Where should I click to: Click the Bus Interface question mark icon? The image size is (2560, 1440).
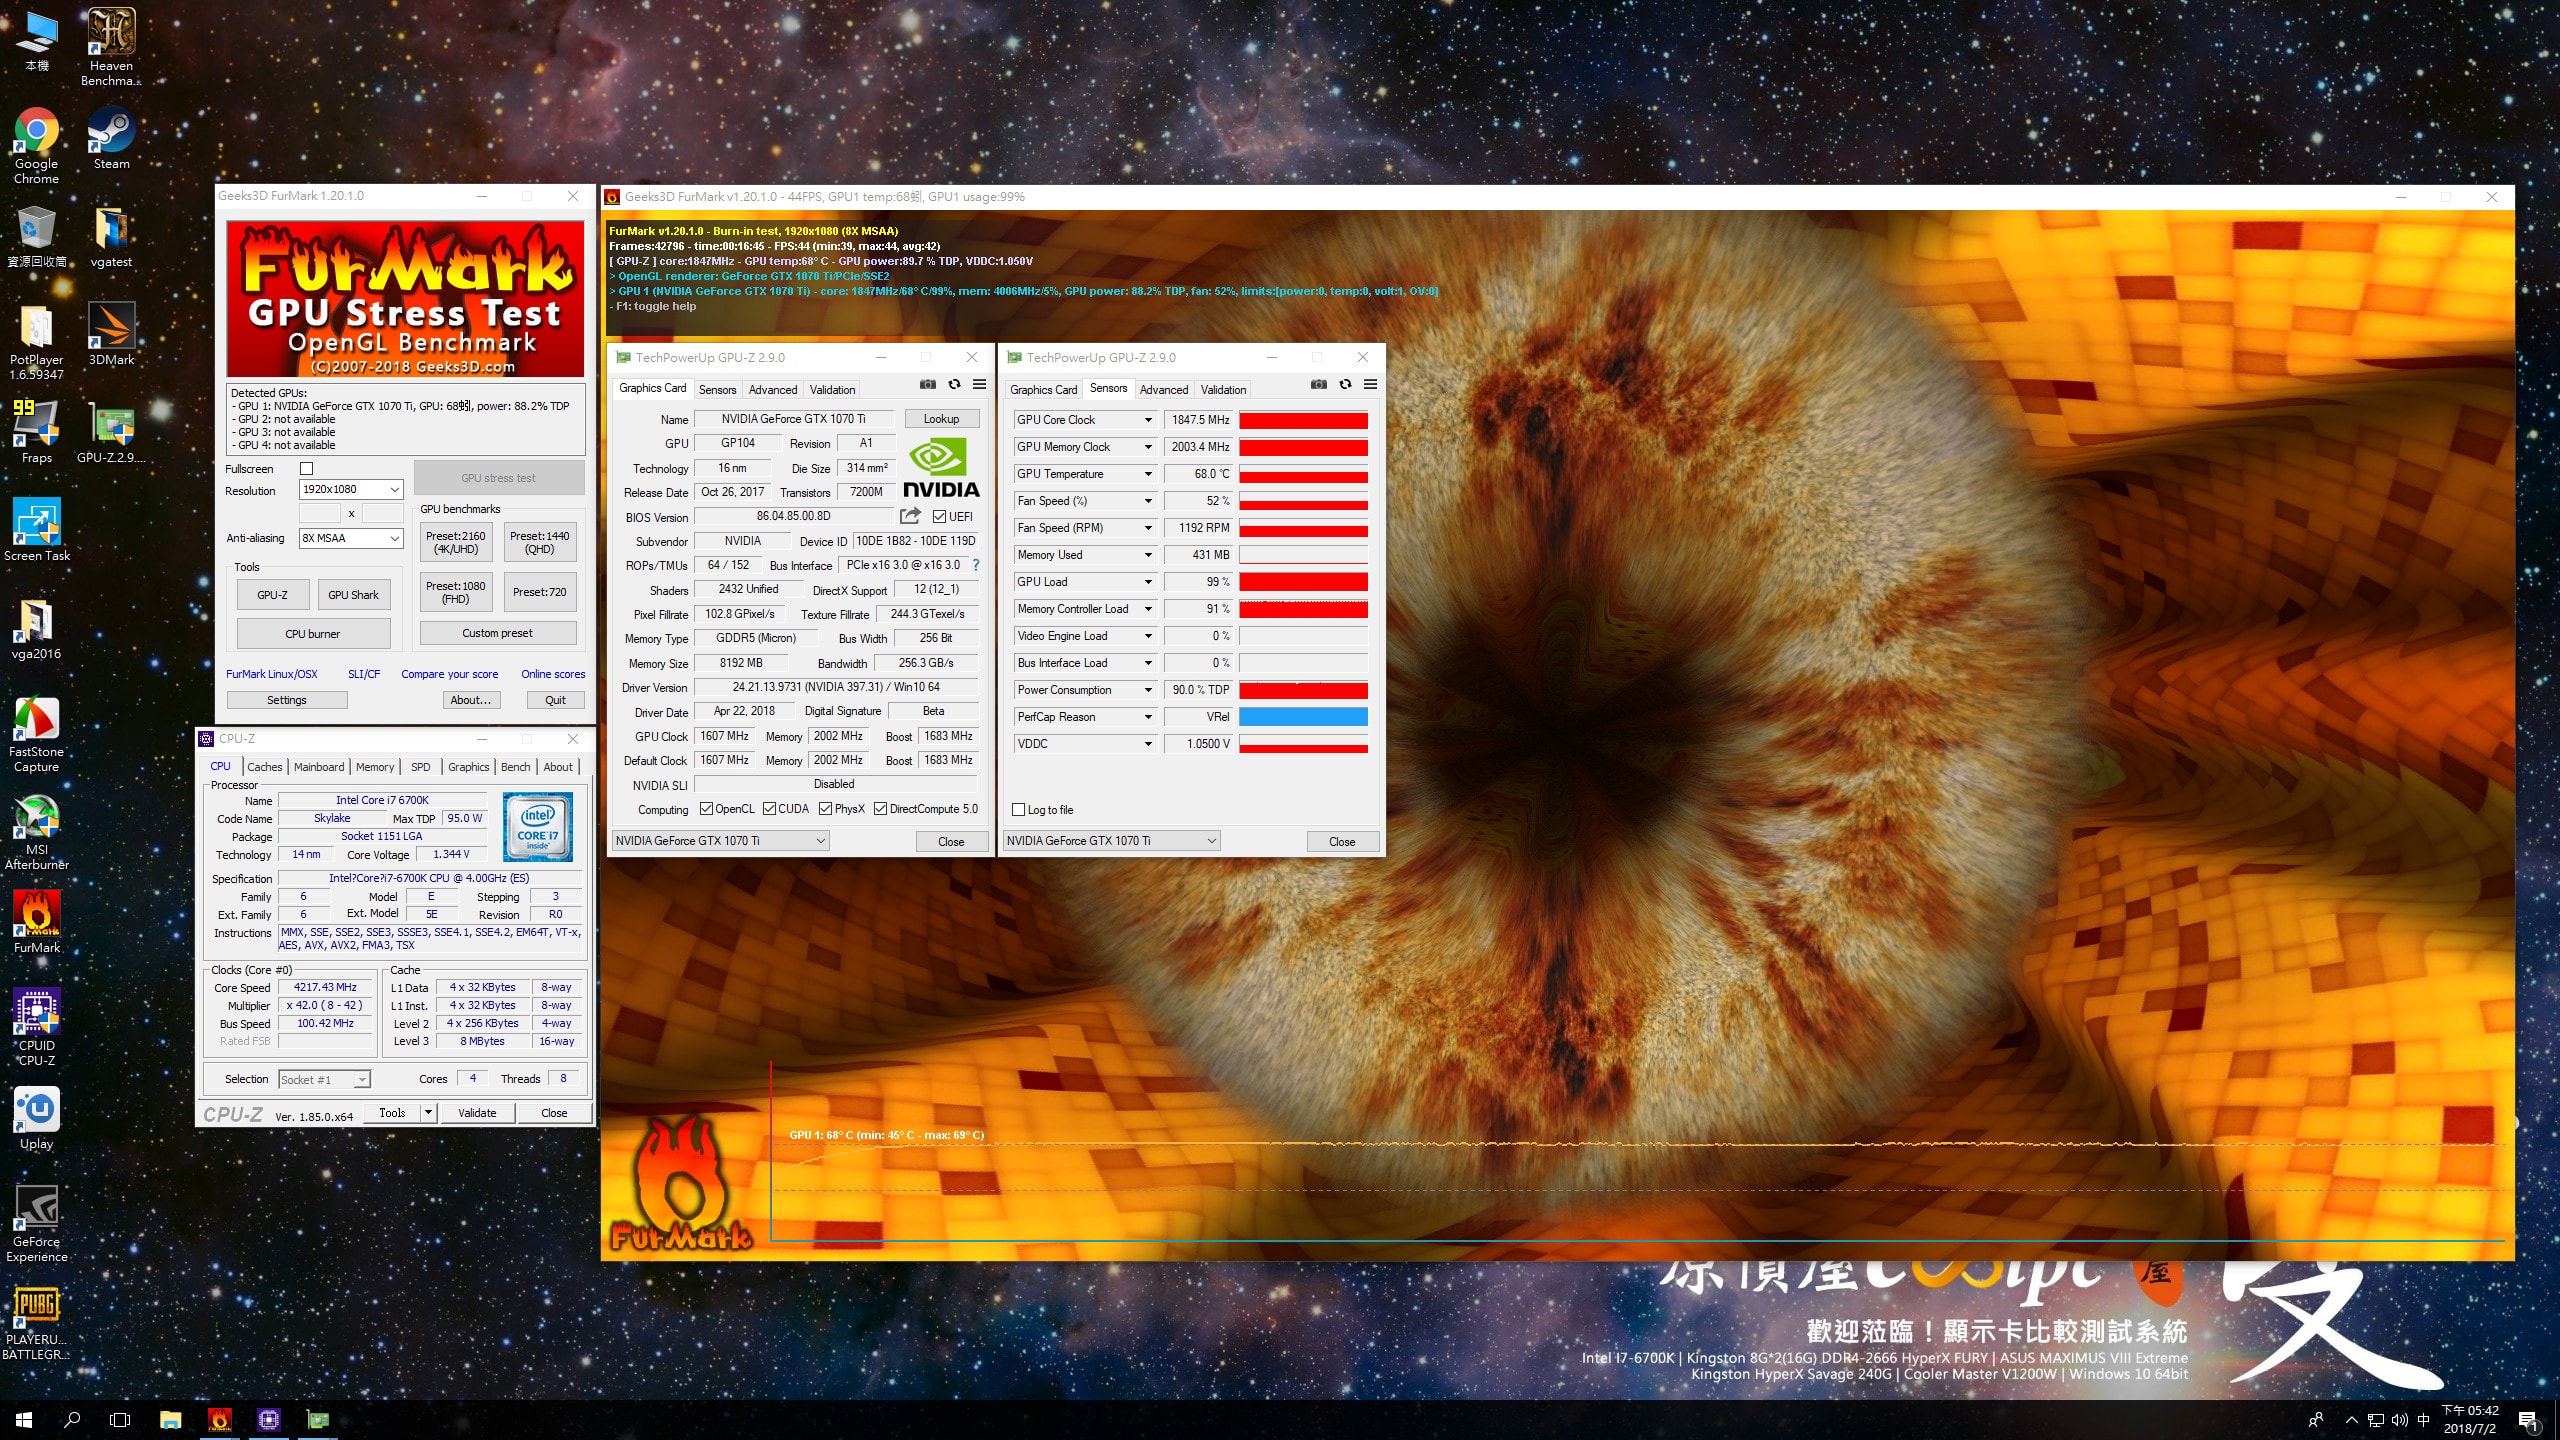976,565
